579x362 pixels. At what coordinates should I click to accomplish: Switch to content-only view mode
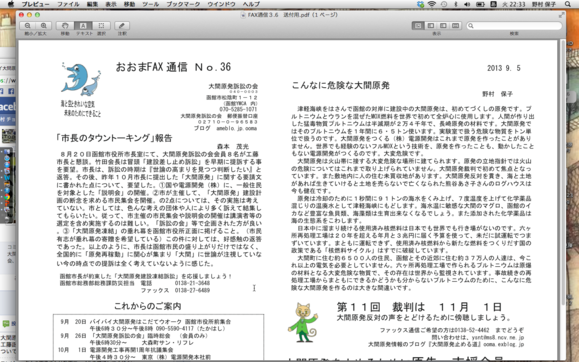pos(418,25)
